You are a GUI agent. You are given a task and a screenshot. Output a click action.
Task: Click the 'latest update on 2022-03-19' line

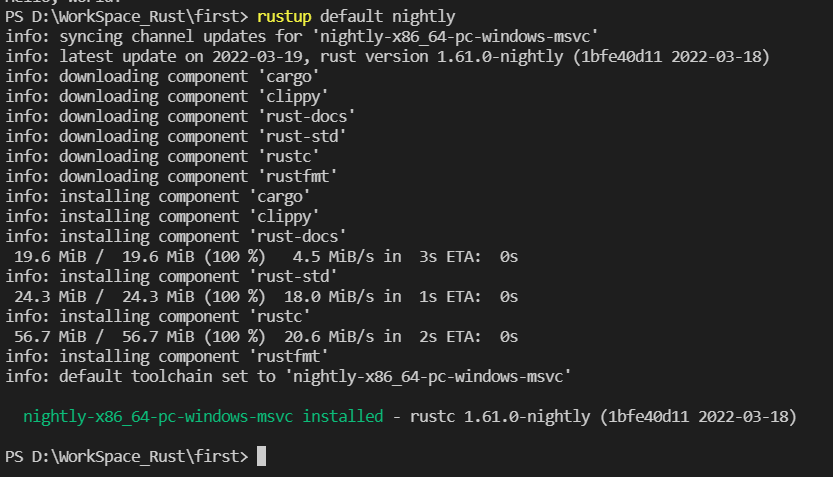[388, 56]
